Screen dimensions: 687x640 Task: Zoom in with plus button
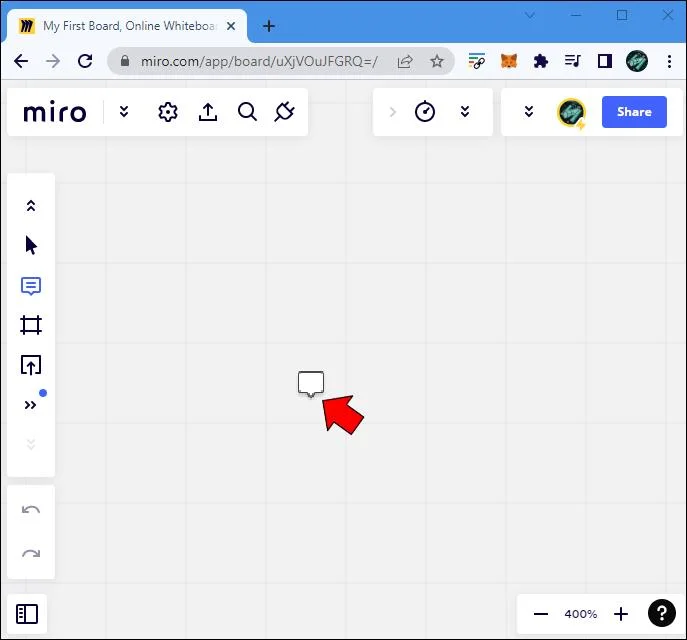(621, 614)
